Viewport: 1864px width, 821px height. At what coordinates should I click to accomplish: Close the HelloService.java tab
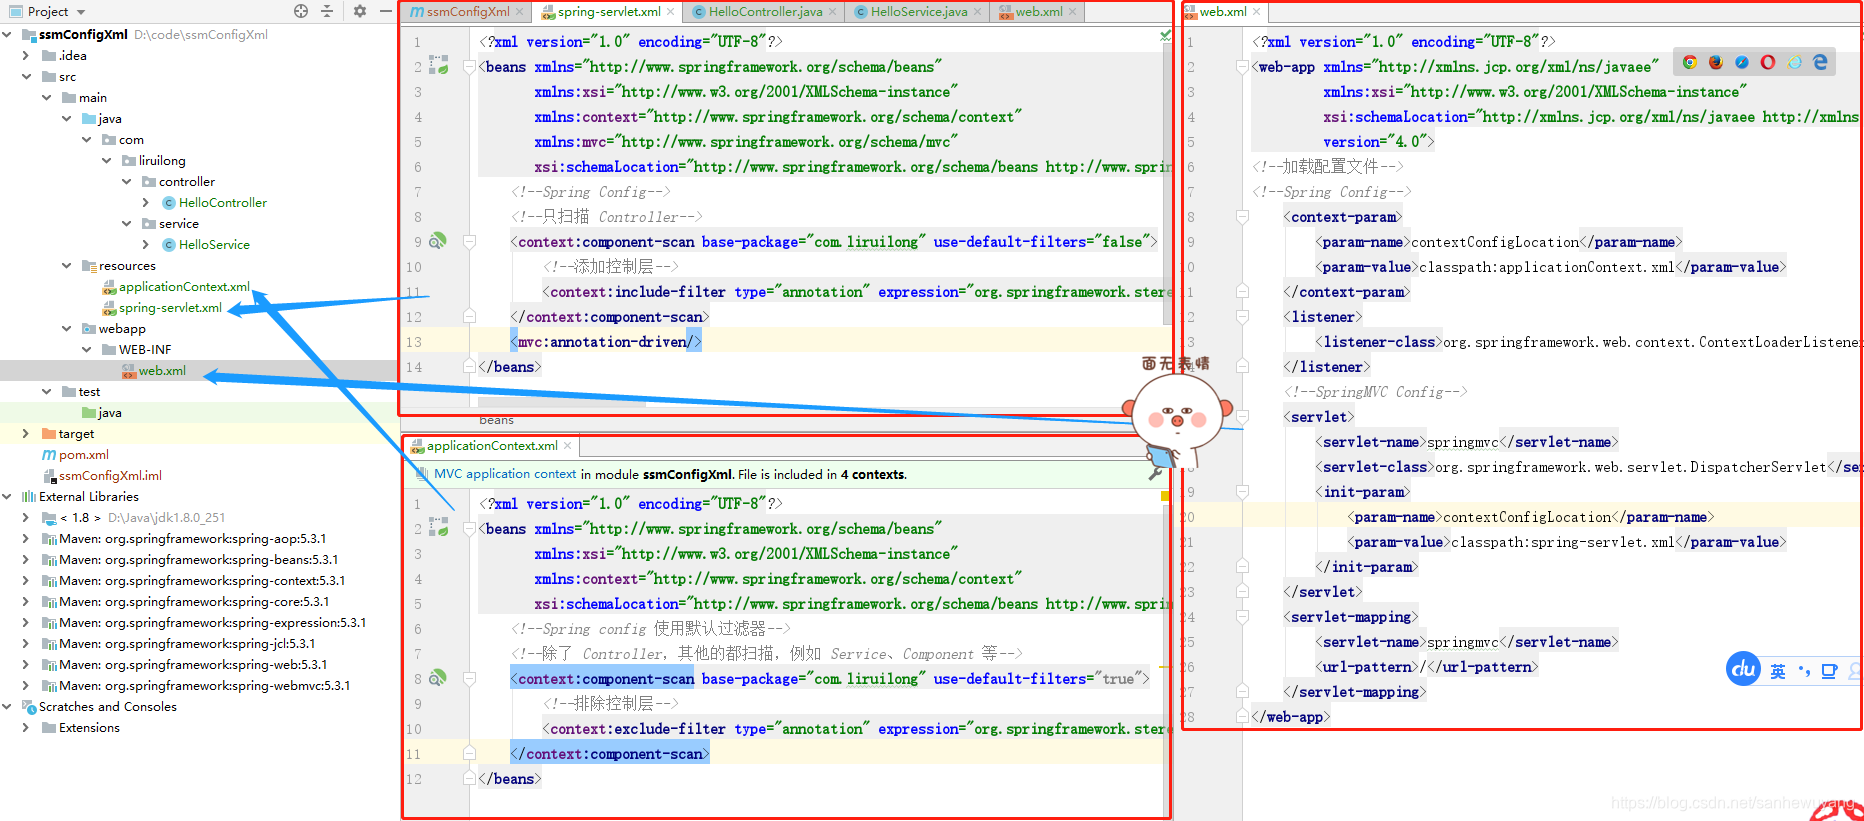(978, 12)
